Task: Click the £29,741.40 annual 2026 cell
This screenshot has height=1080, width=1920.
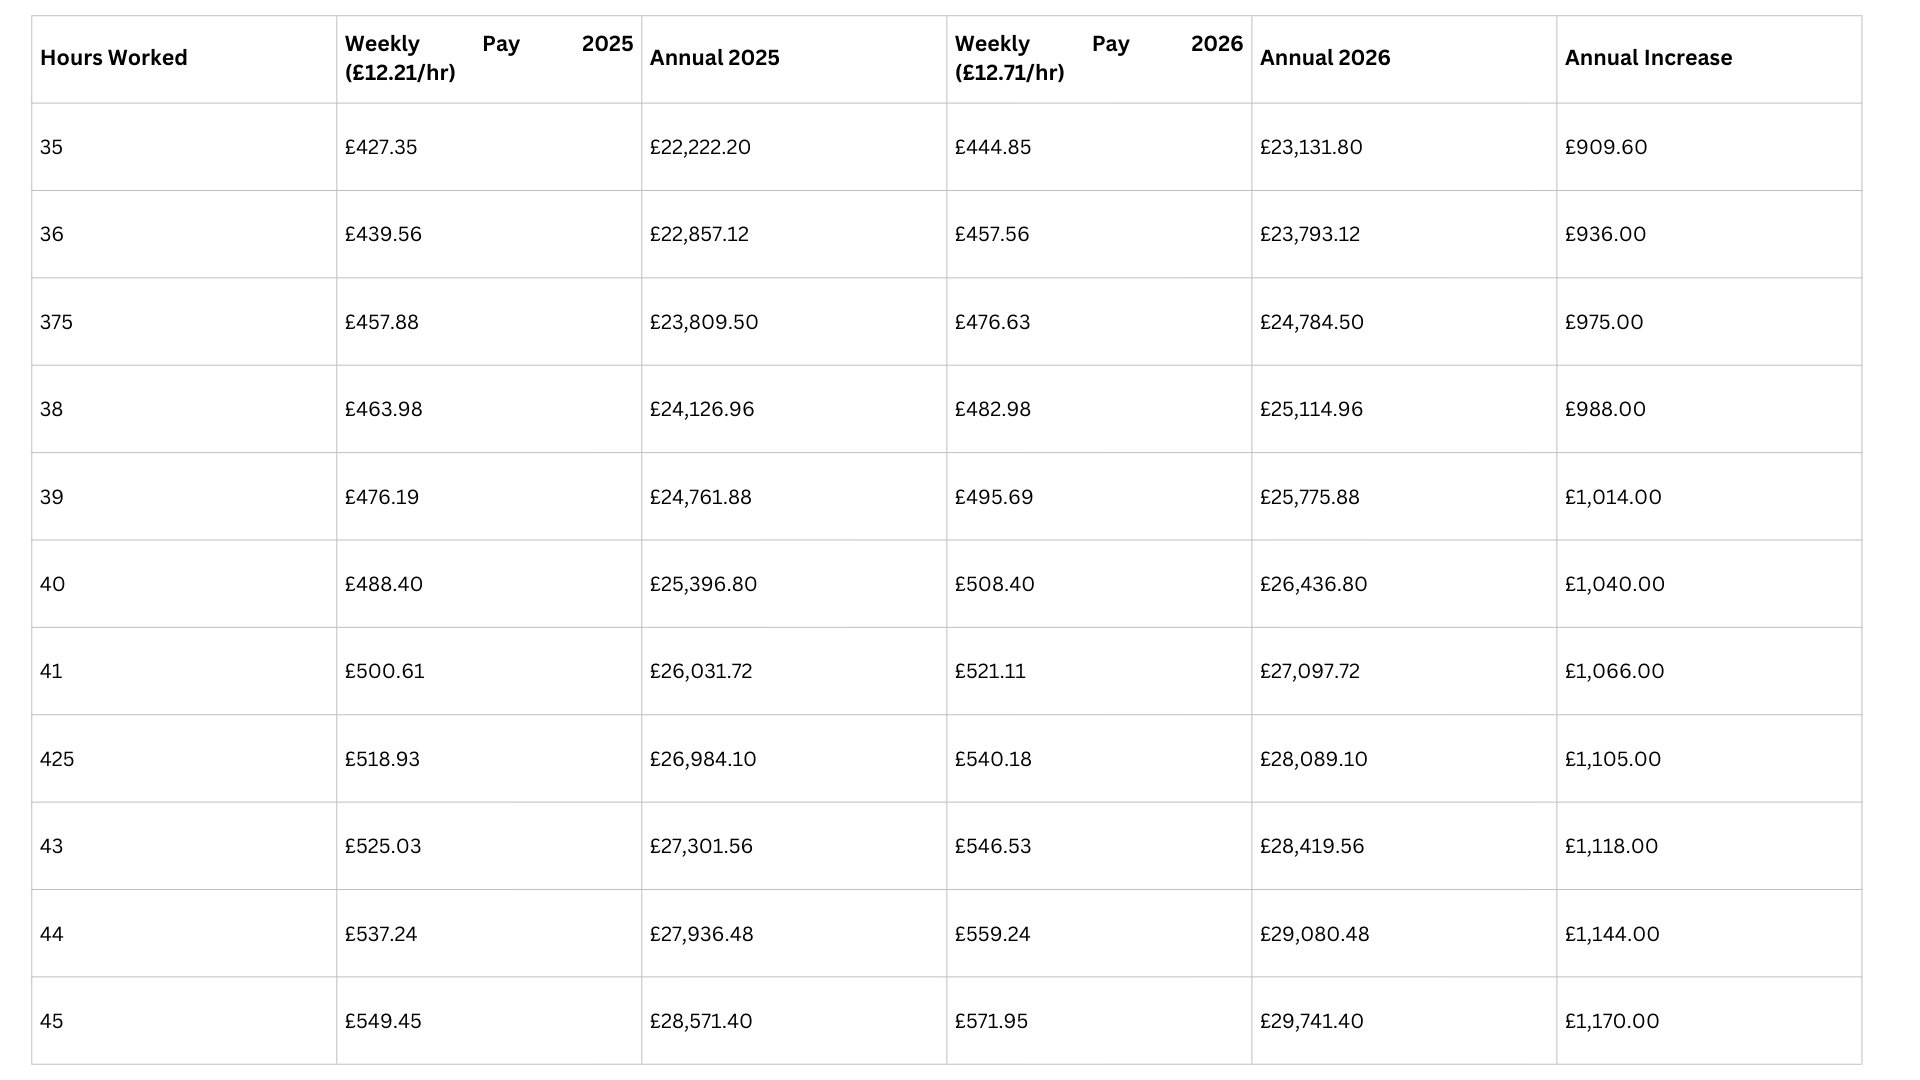Action: coord(1311,1021)
